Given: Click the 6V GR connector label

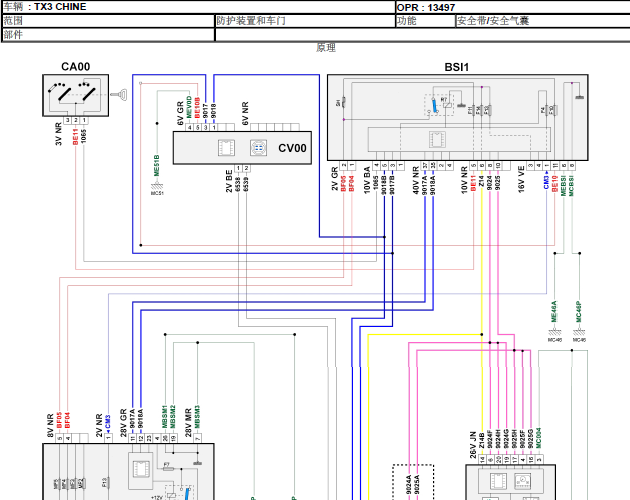Looking at the screenshot, I should 180,113.
